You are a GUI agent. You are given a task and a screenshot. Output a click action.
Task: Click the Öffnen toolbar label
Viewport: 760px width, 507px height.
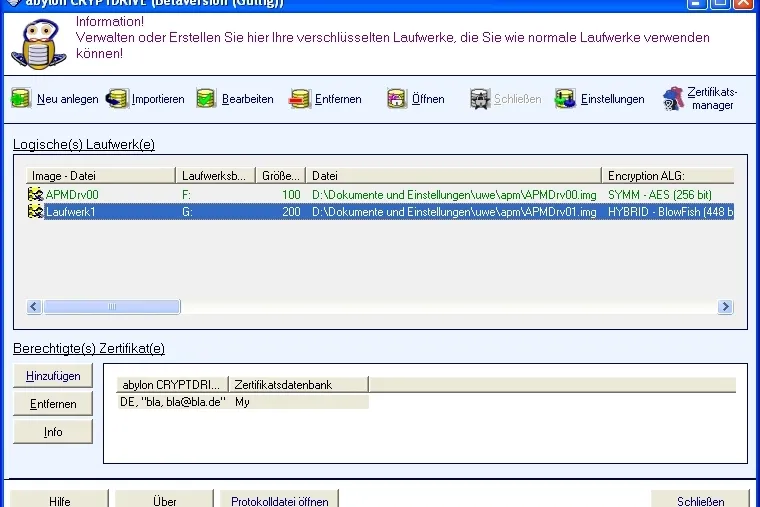(428, 99)
